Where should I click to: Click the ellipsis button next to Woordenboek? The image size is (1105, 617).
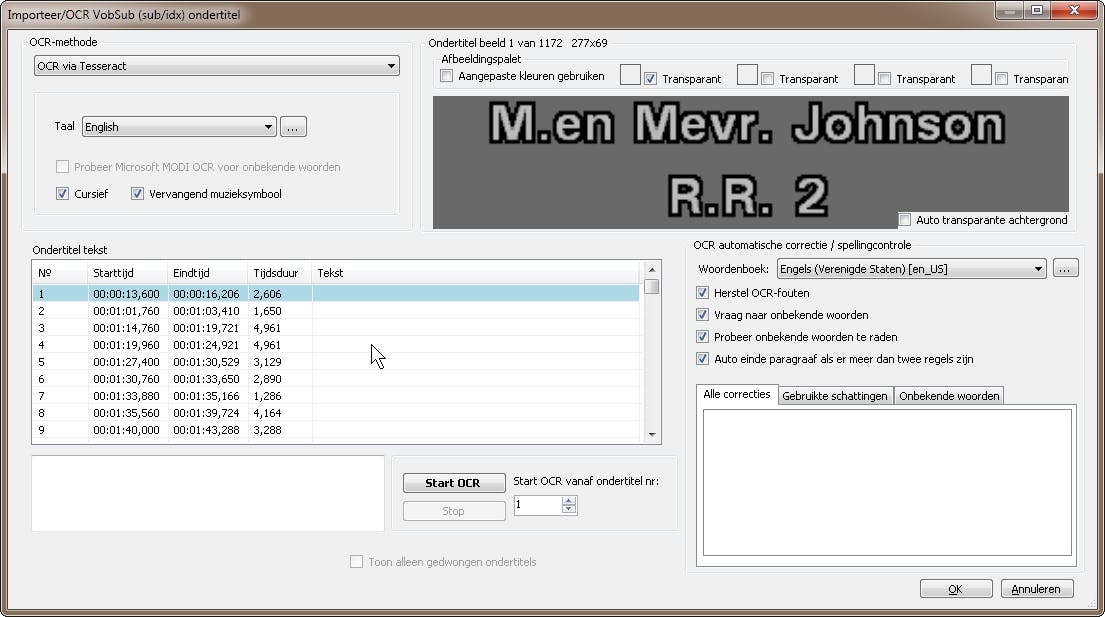(1066, 268)
